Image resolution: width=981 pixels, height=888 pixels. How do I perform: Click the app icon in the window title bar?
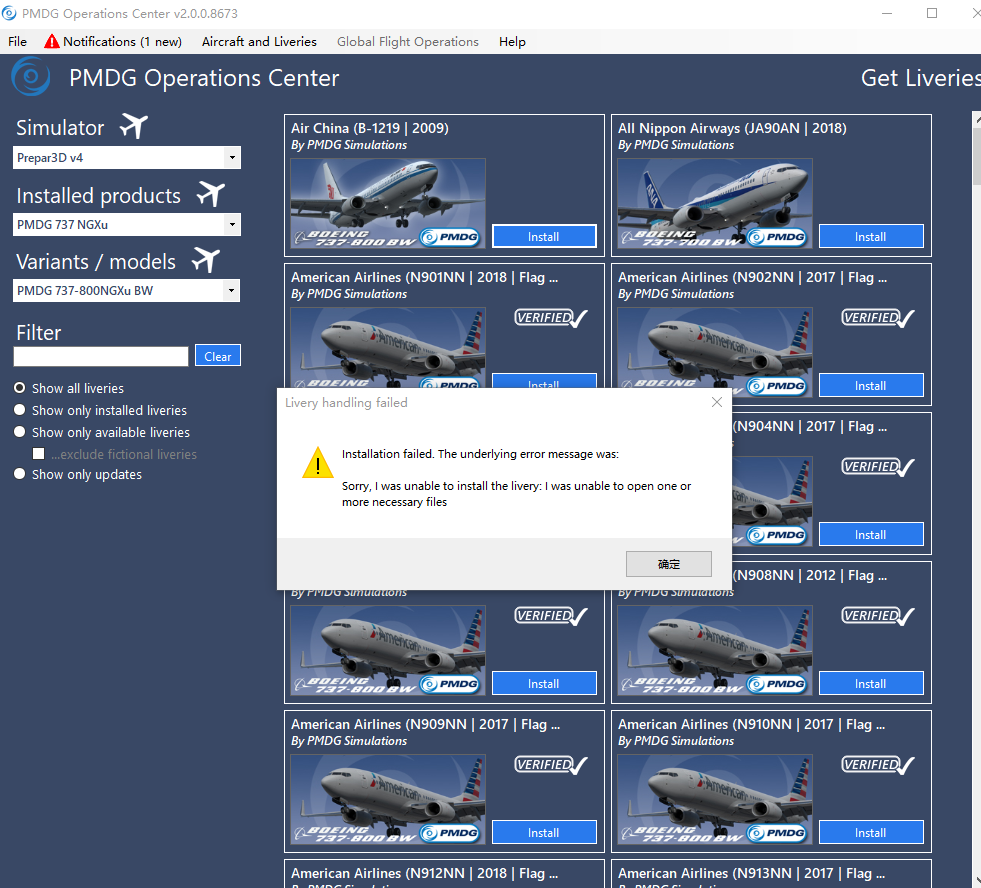pos(9,13)
